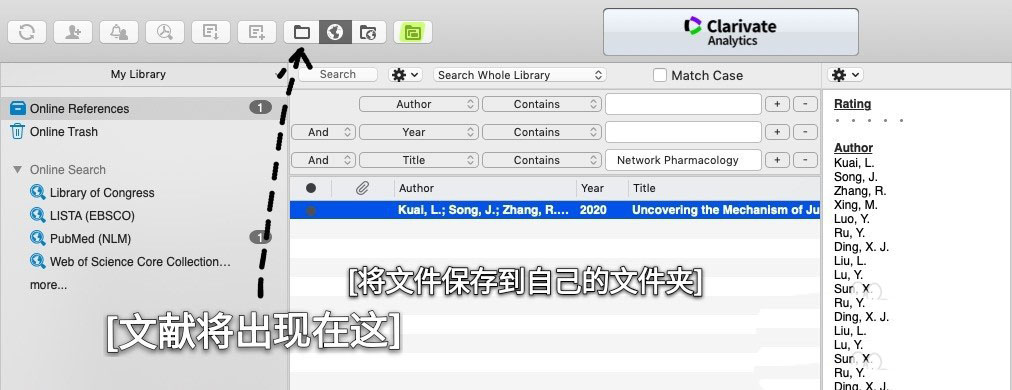Open the reference panel gear menu
This screenshot has height=390, width=1012.
coord(845,75)
